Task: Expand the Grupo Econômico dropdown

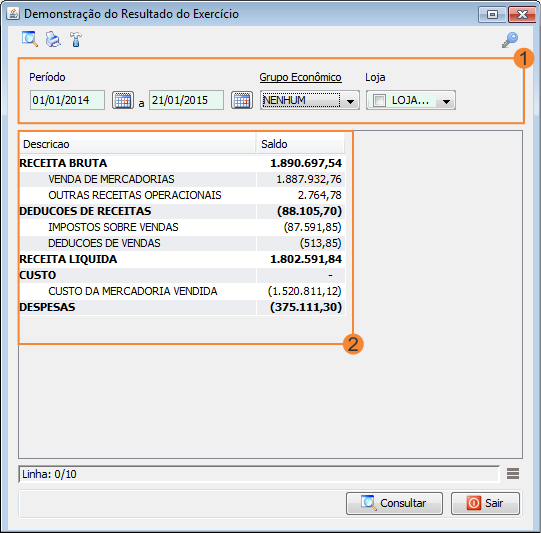Action: click(350, 101)
